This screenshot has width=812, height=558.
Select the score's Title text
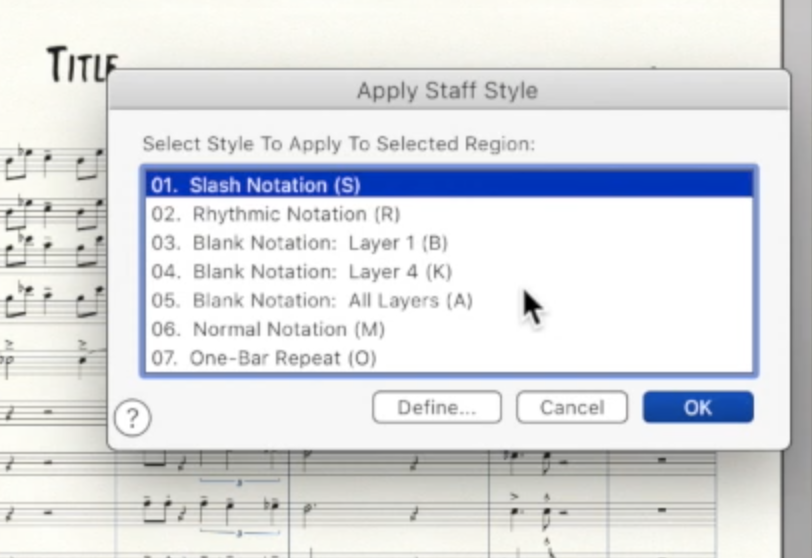pos(82,65)
